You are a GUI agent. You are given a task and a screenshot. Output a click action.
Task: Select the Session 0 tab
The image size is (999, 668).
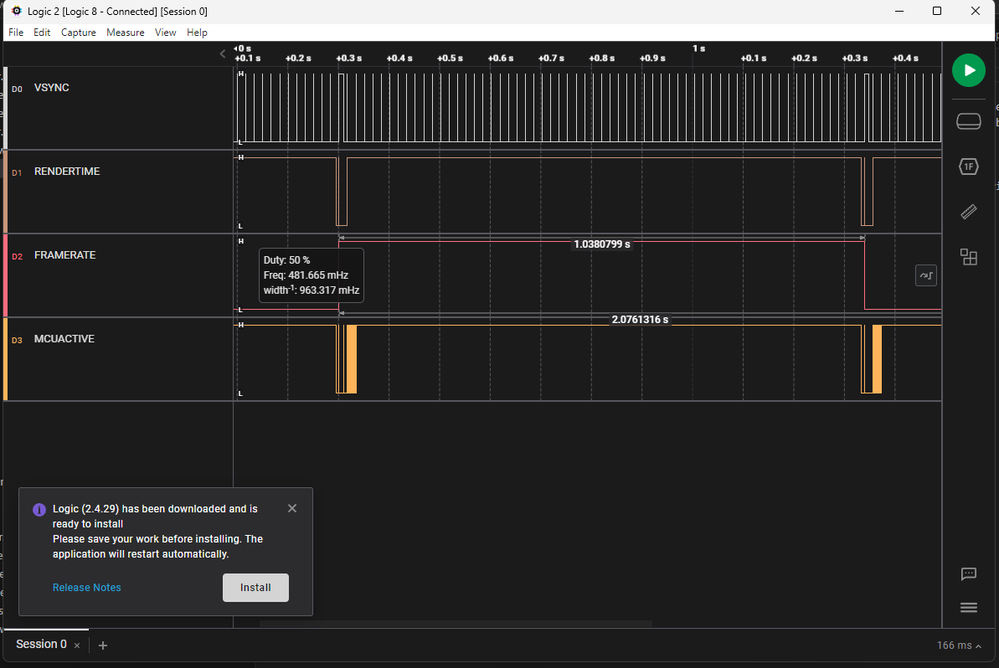(x=41, y=644)
